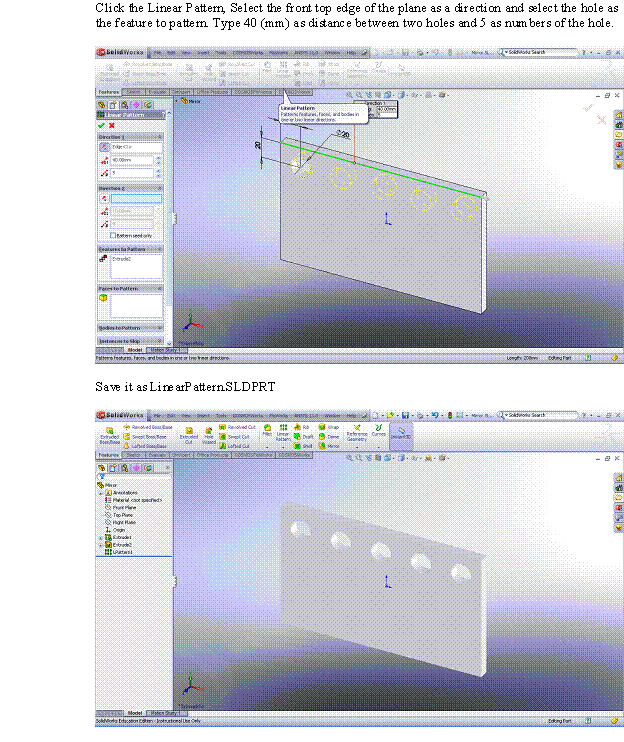
Task: Click the Direction 1 reverse direction icon
Action: 104,147
